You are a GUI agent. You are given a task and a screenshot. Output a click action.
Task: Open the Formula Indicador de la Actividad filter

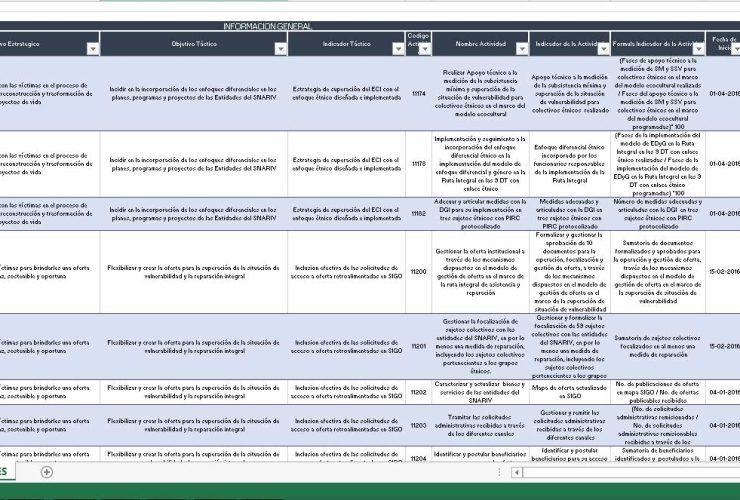[x=698, y=49]
